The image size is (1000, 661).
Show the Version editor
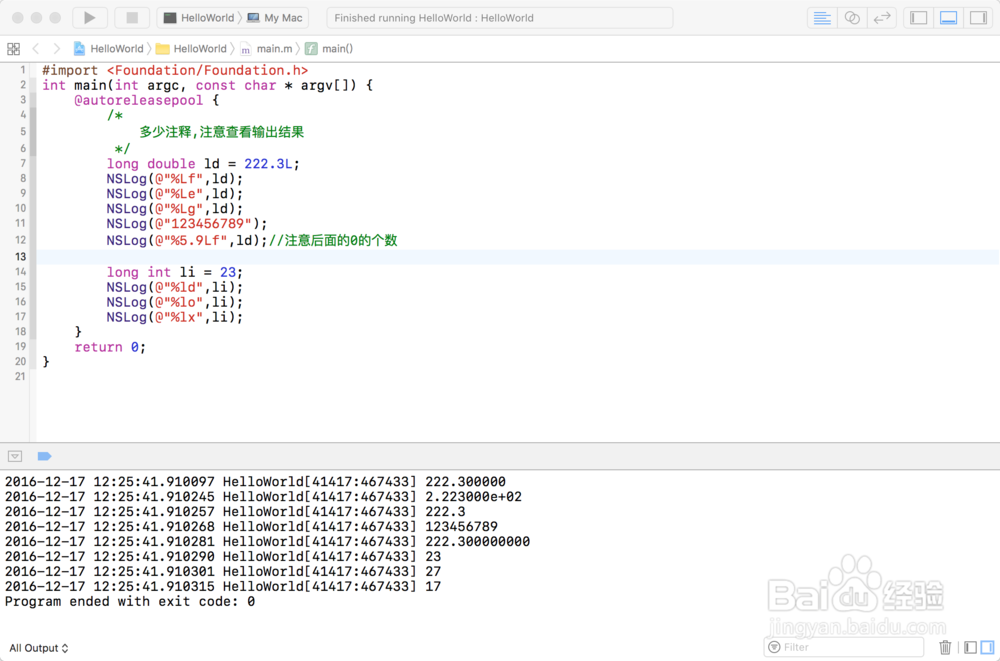[x=882, y=18]
